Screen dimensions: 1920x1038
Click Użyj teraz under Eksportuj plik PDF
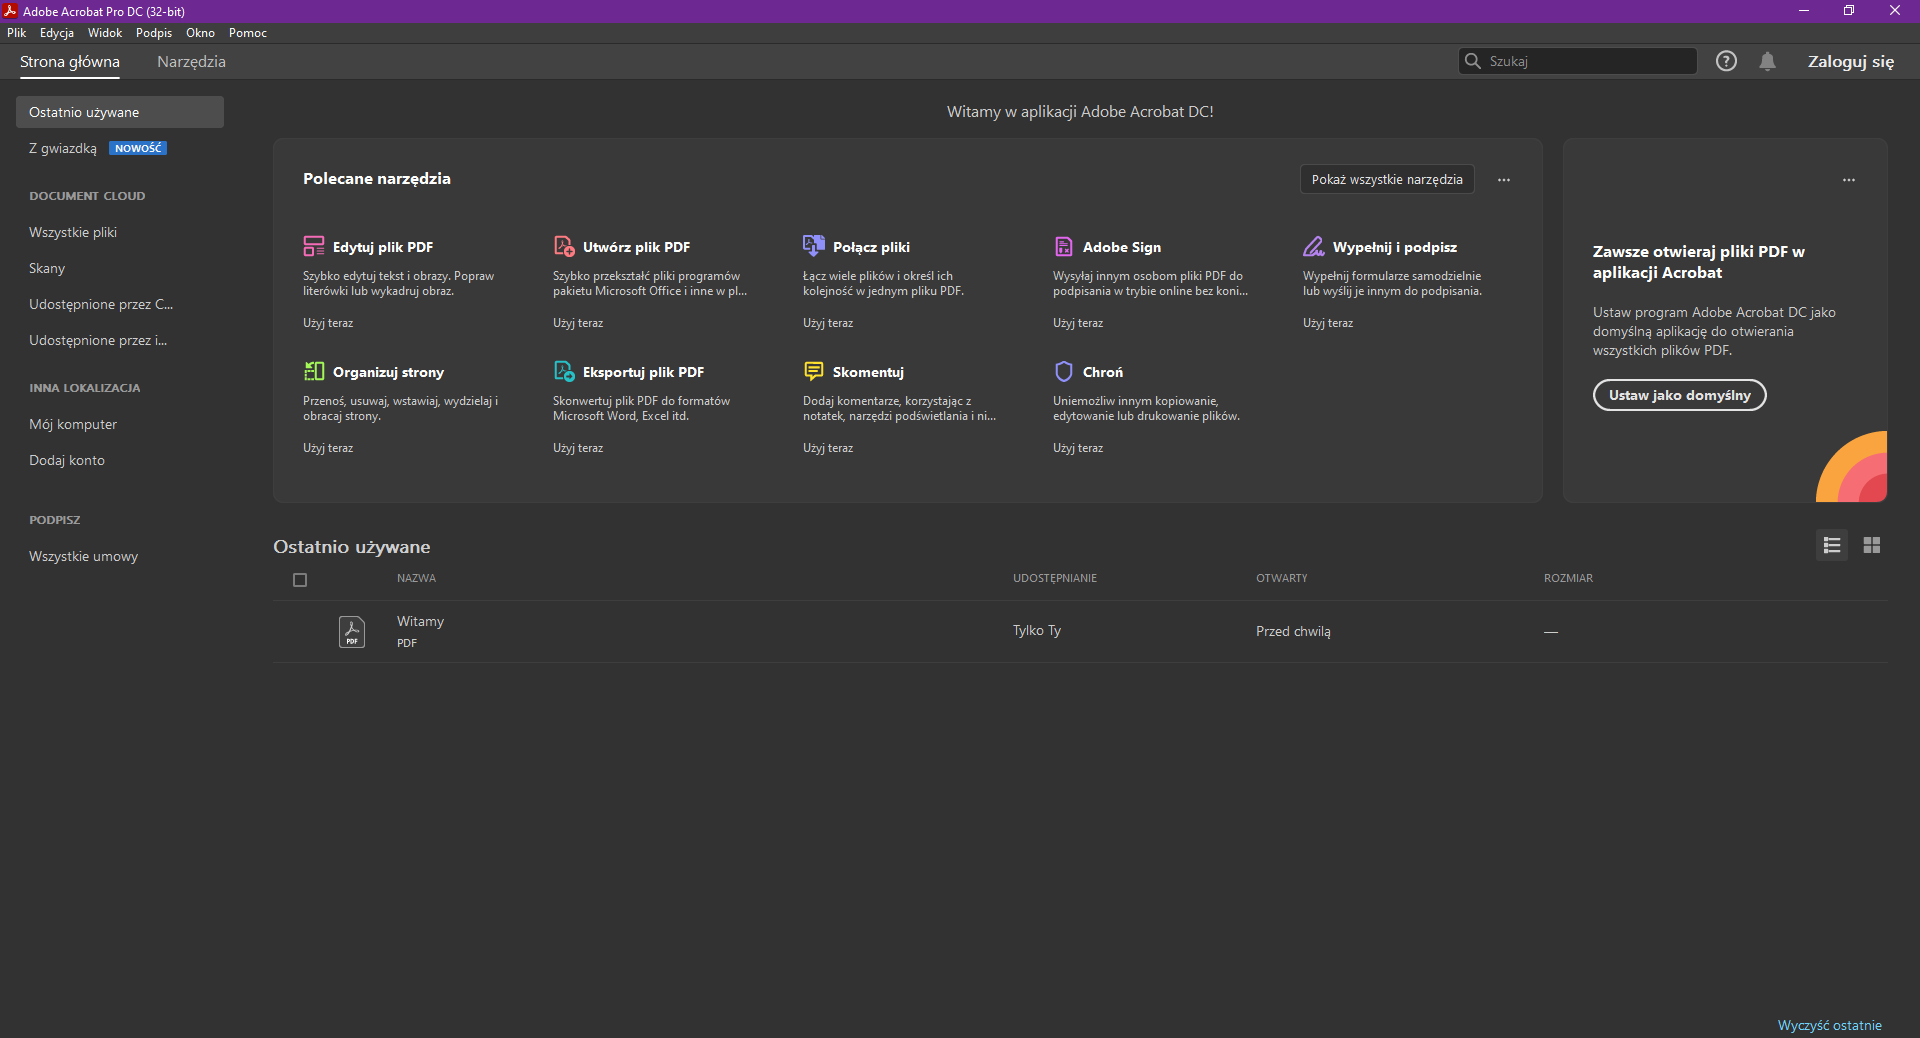click(578, 448)
